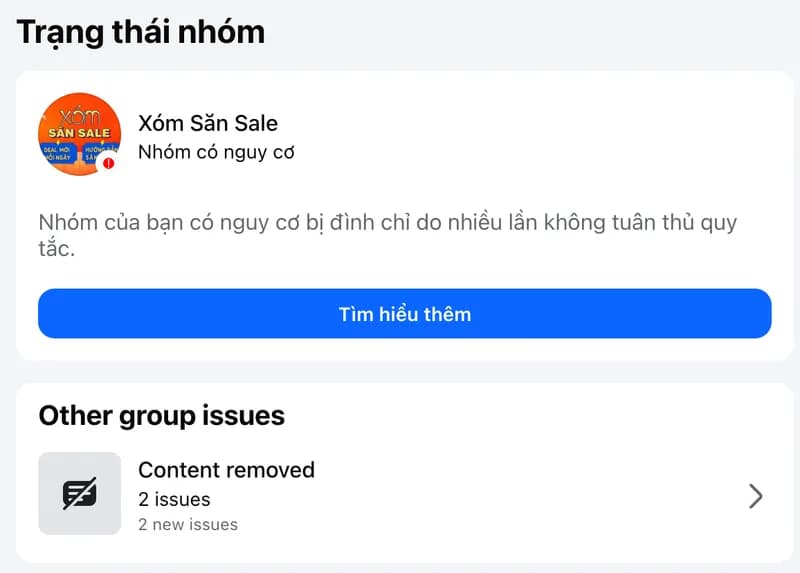Click the 2 new issues subtext
This screenshot has height=573, width=800.
[188, 524]
